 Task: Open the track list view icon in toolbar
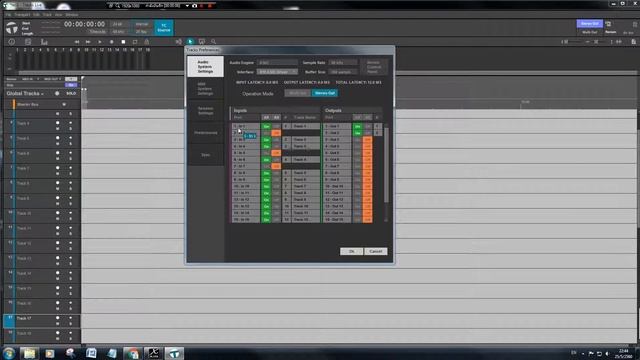(x=28, y=42)
